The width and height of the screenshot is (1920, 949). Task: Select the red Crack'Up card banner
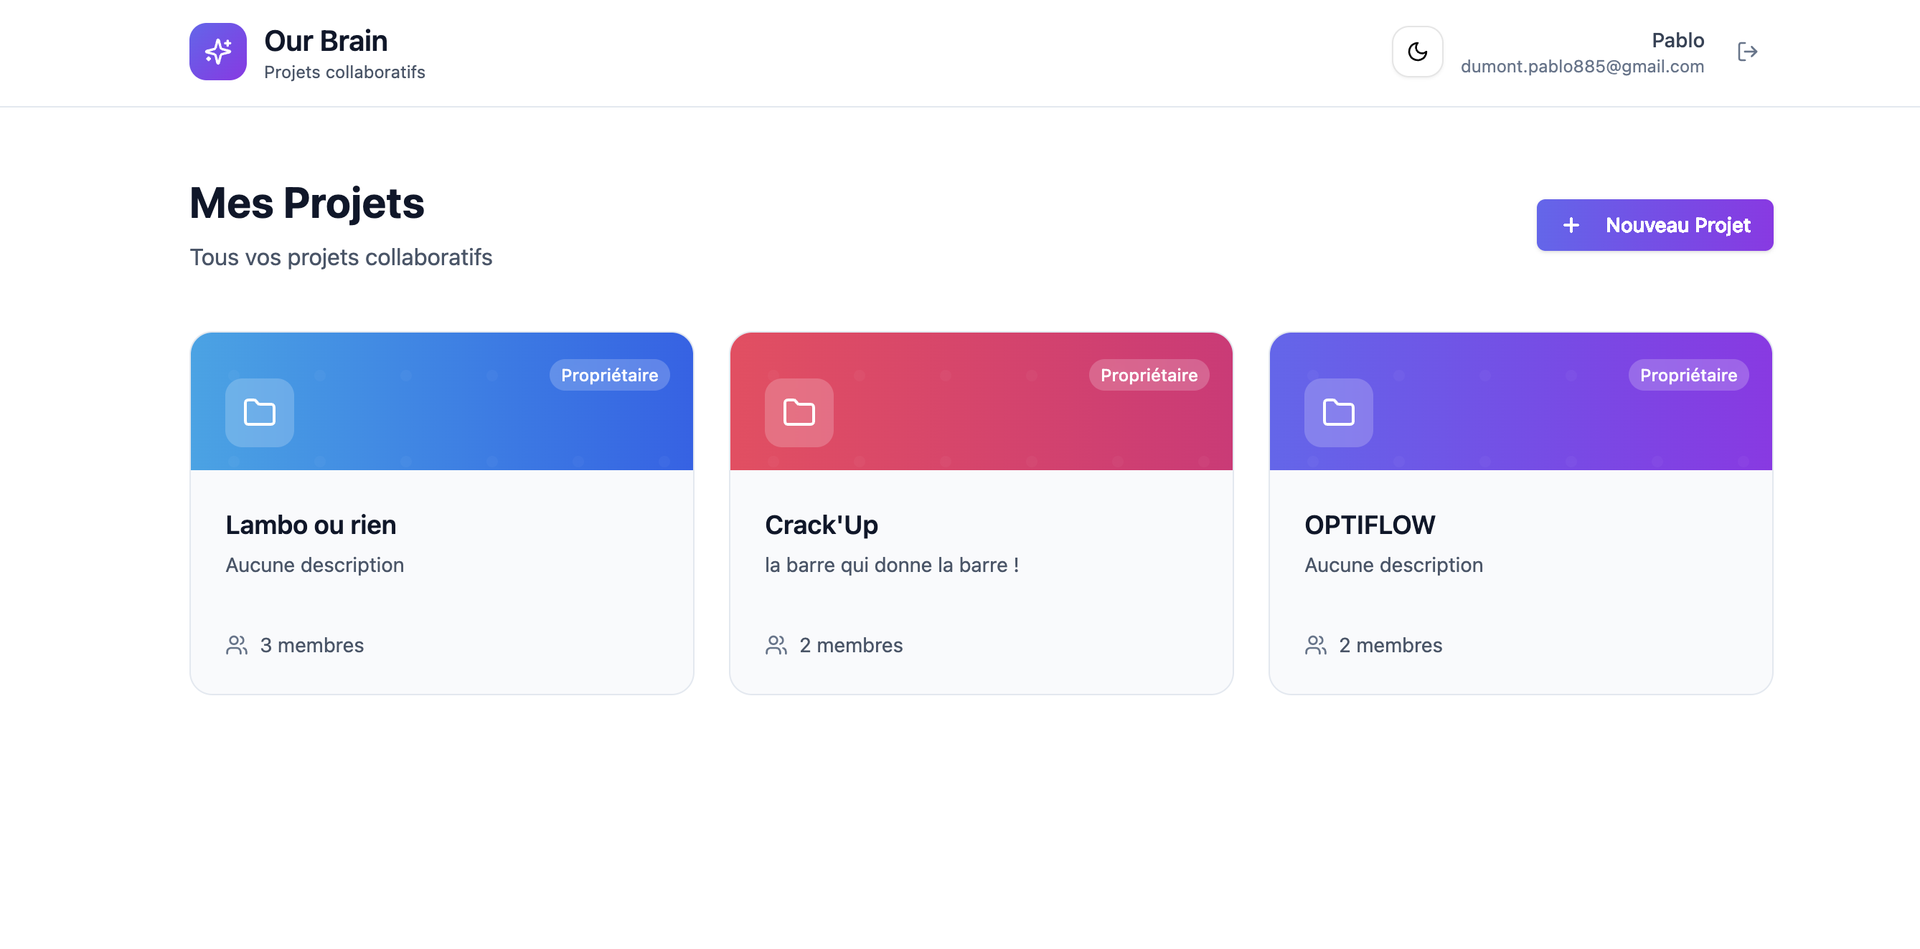(981, 401)
